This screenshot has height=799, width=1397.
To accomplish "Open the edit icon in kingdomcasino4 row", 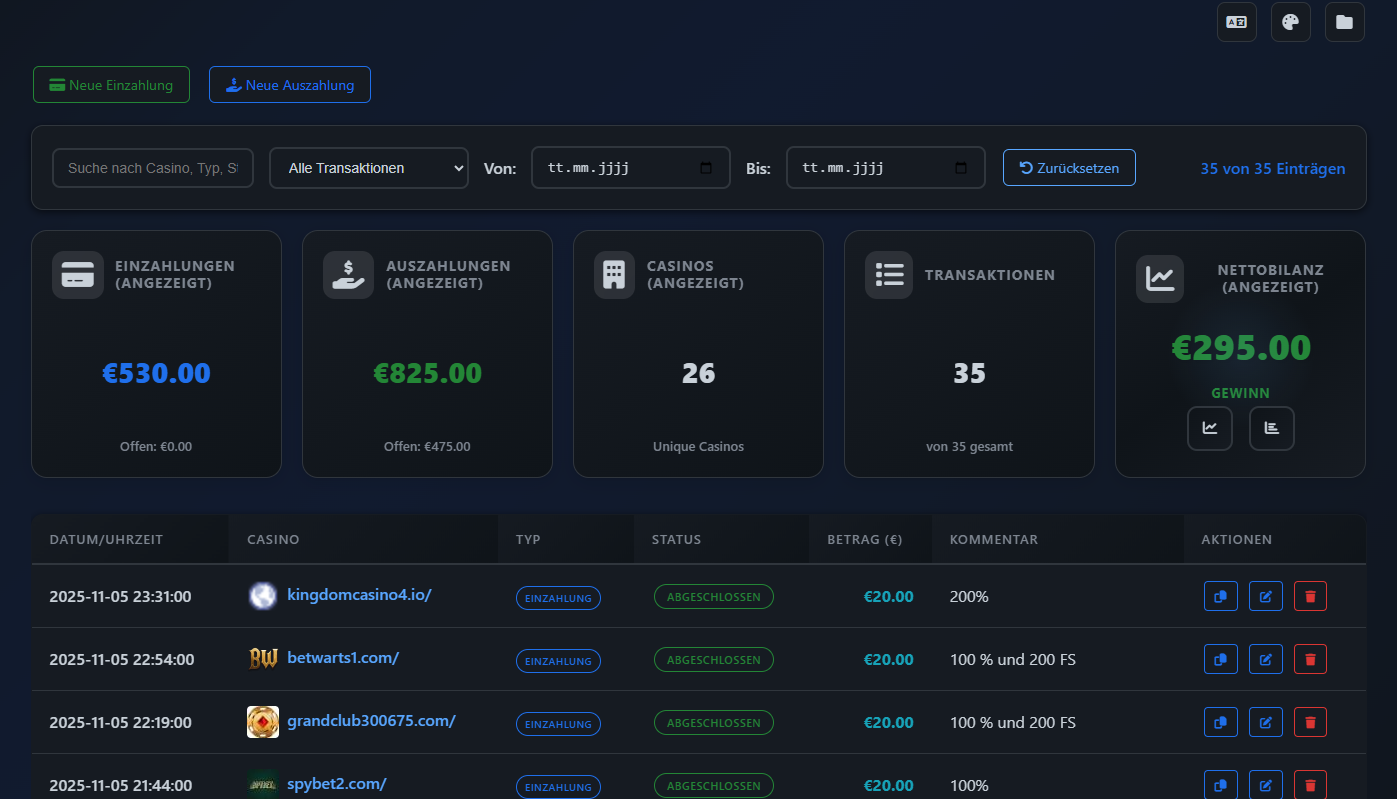I will (x=1266, y=596).
